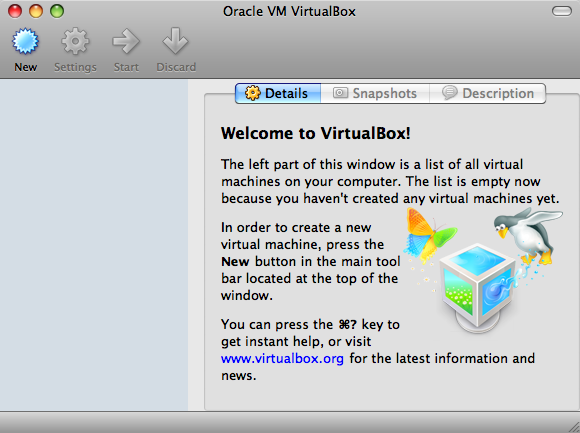Screen dimensions: 580x433
Task: Click the butterfly illustration
Action: click(x=430, y=235)
